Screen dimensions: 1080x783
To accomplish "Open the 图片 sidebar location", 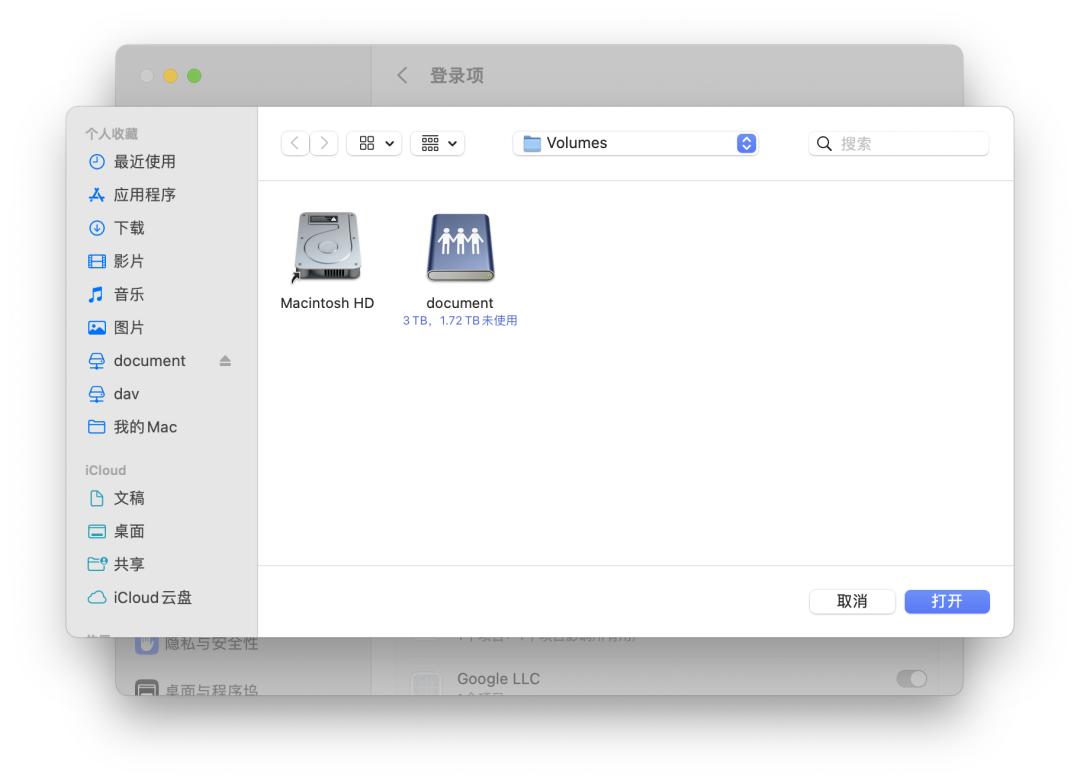I will (125, 327).
